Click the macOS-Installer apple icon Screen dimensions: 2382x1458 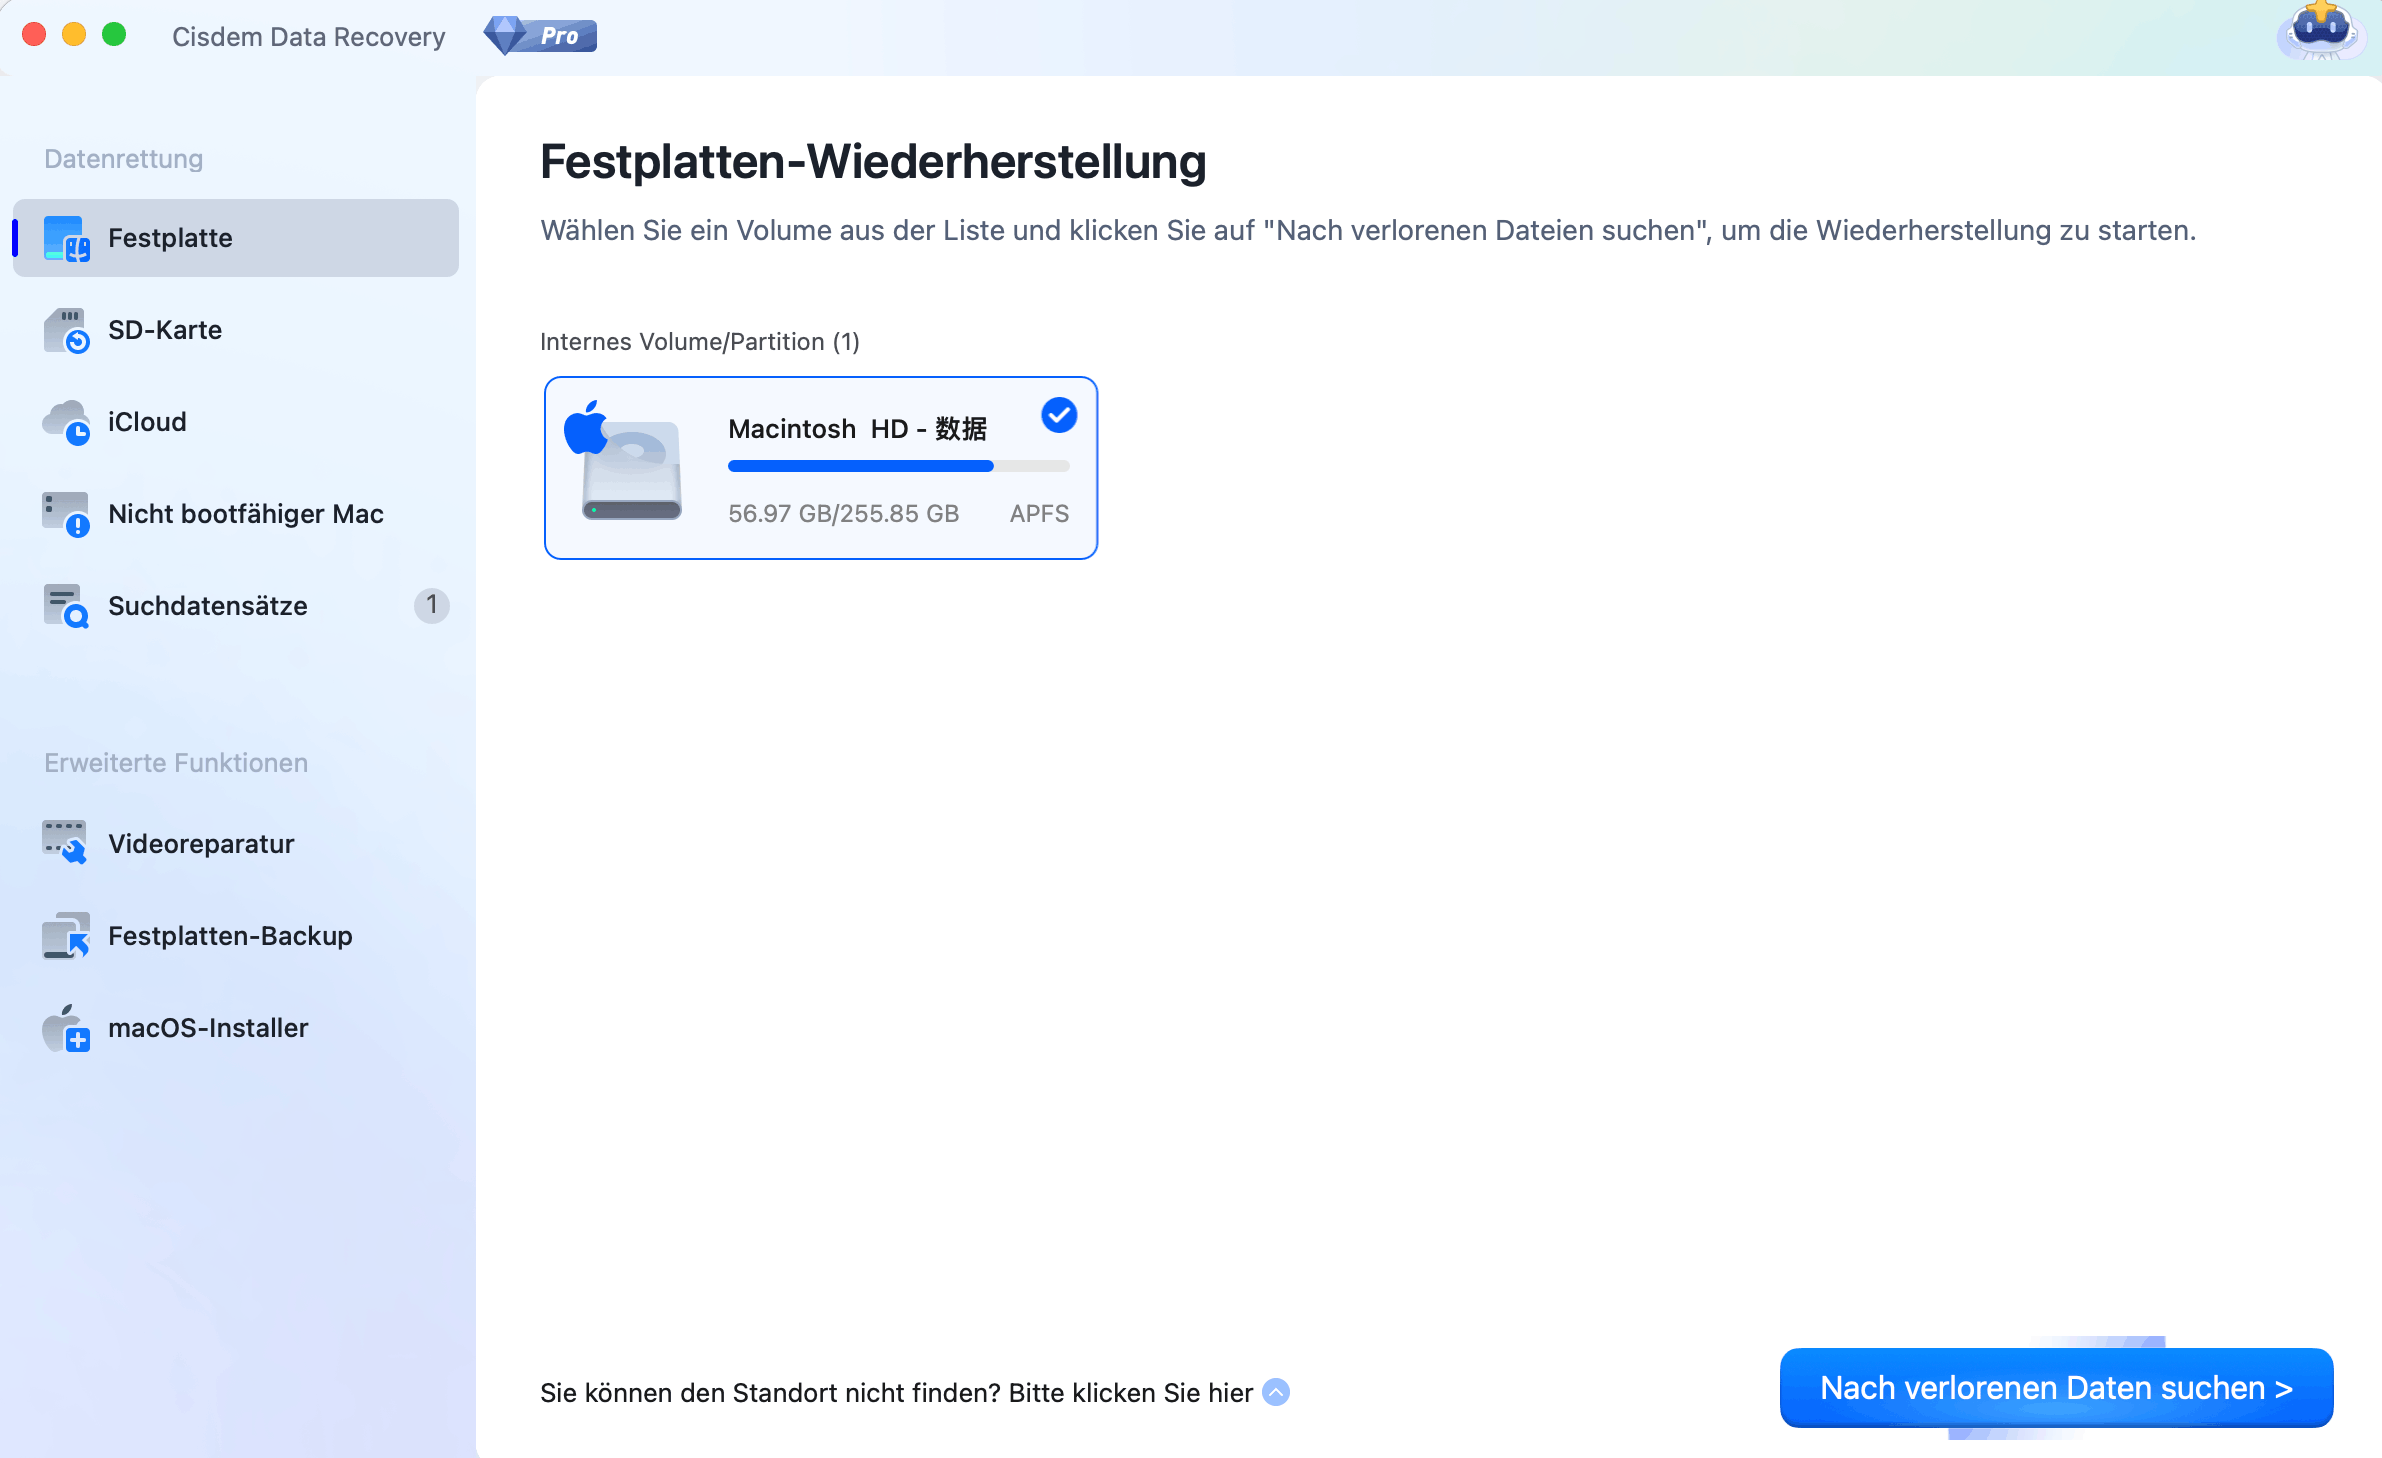(66, 1027)
